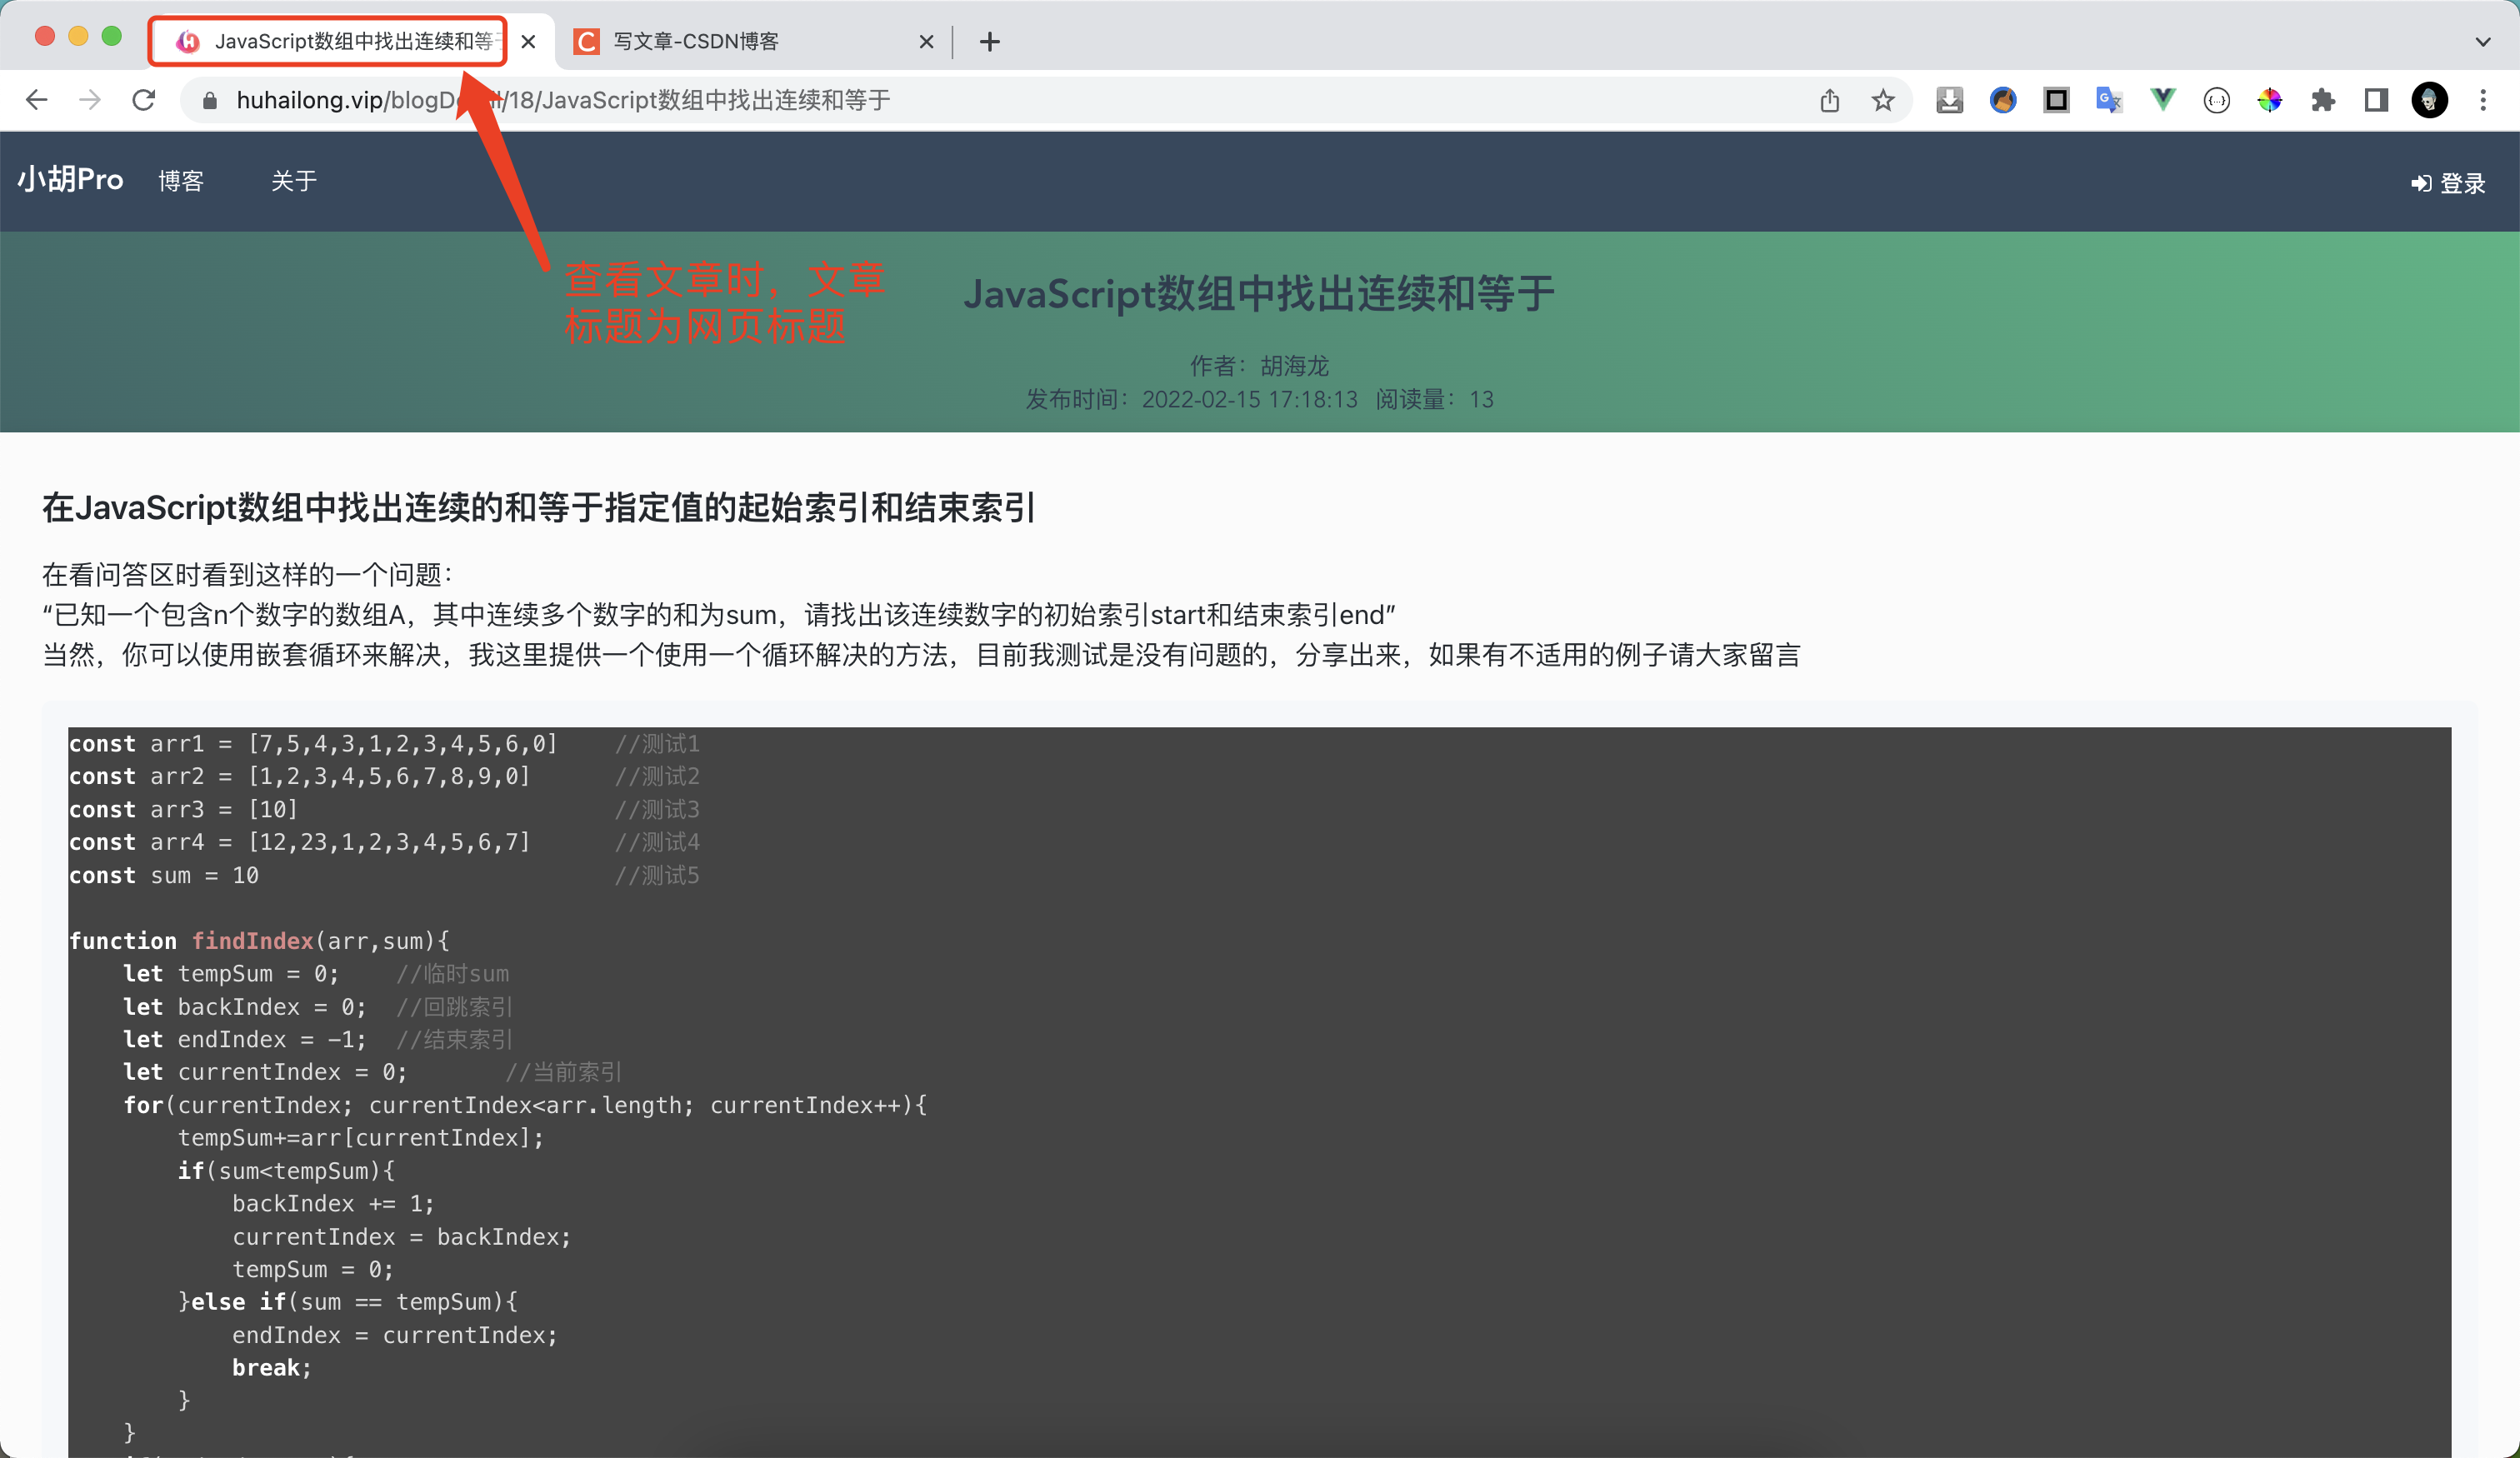Select the 博客 menu item
Screen dimensions: 2520x1458
pos(180,181)
